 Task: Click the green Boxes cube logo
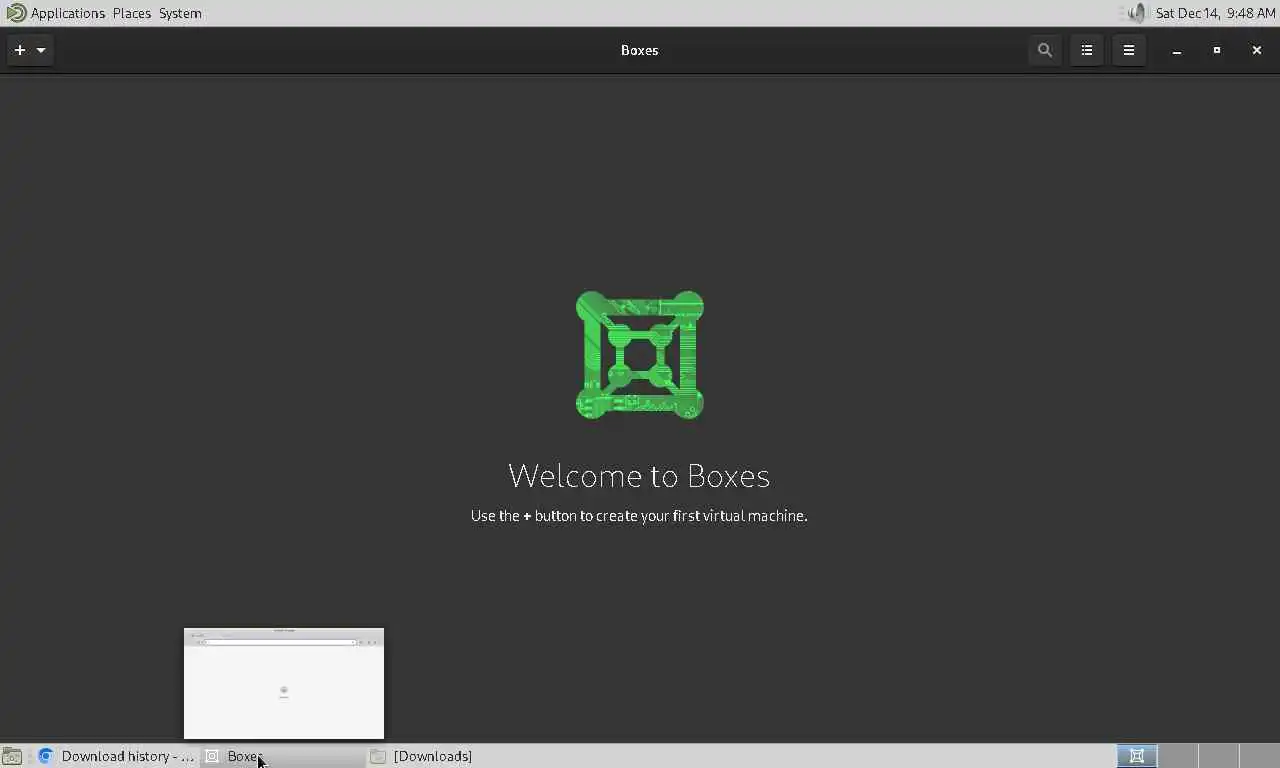[640, 355]
